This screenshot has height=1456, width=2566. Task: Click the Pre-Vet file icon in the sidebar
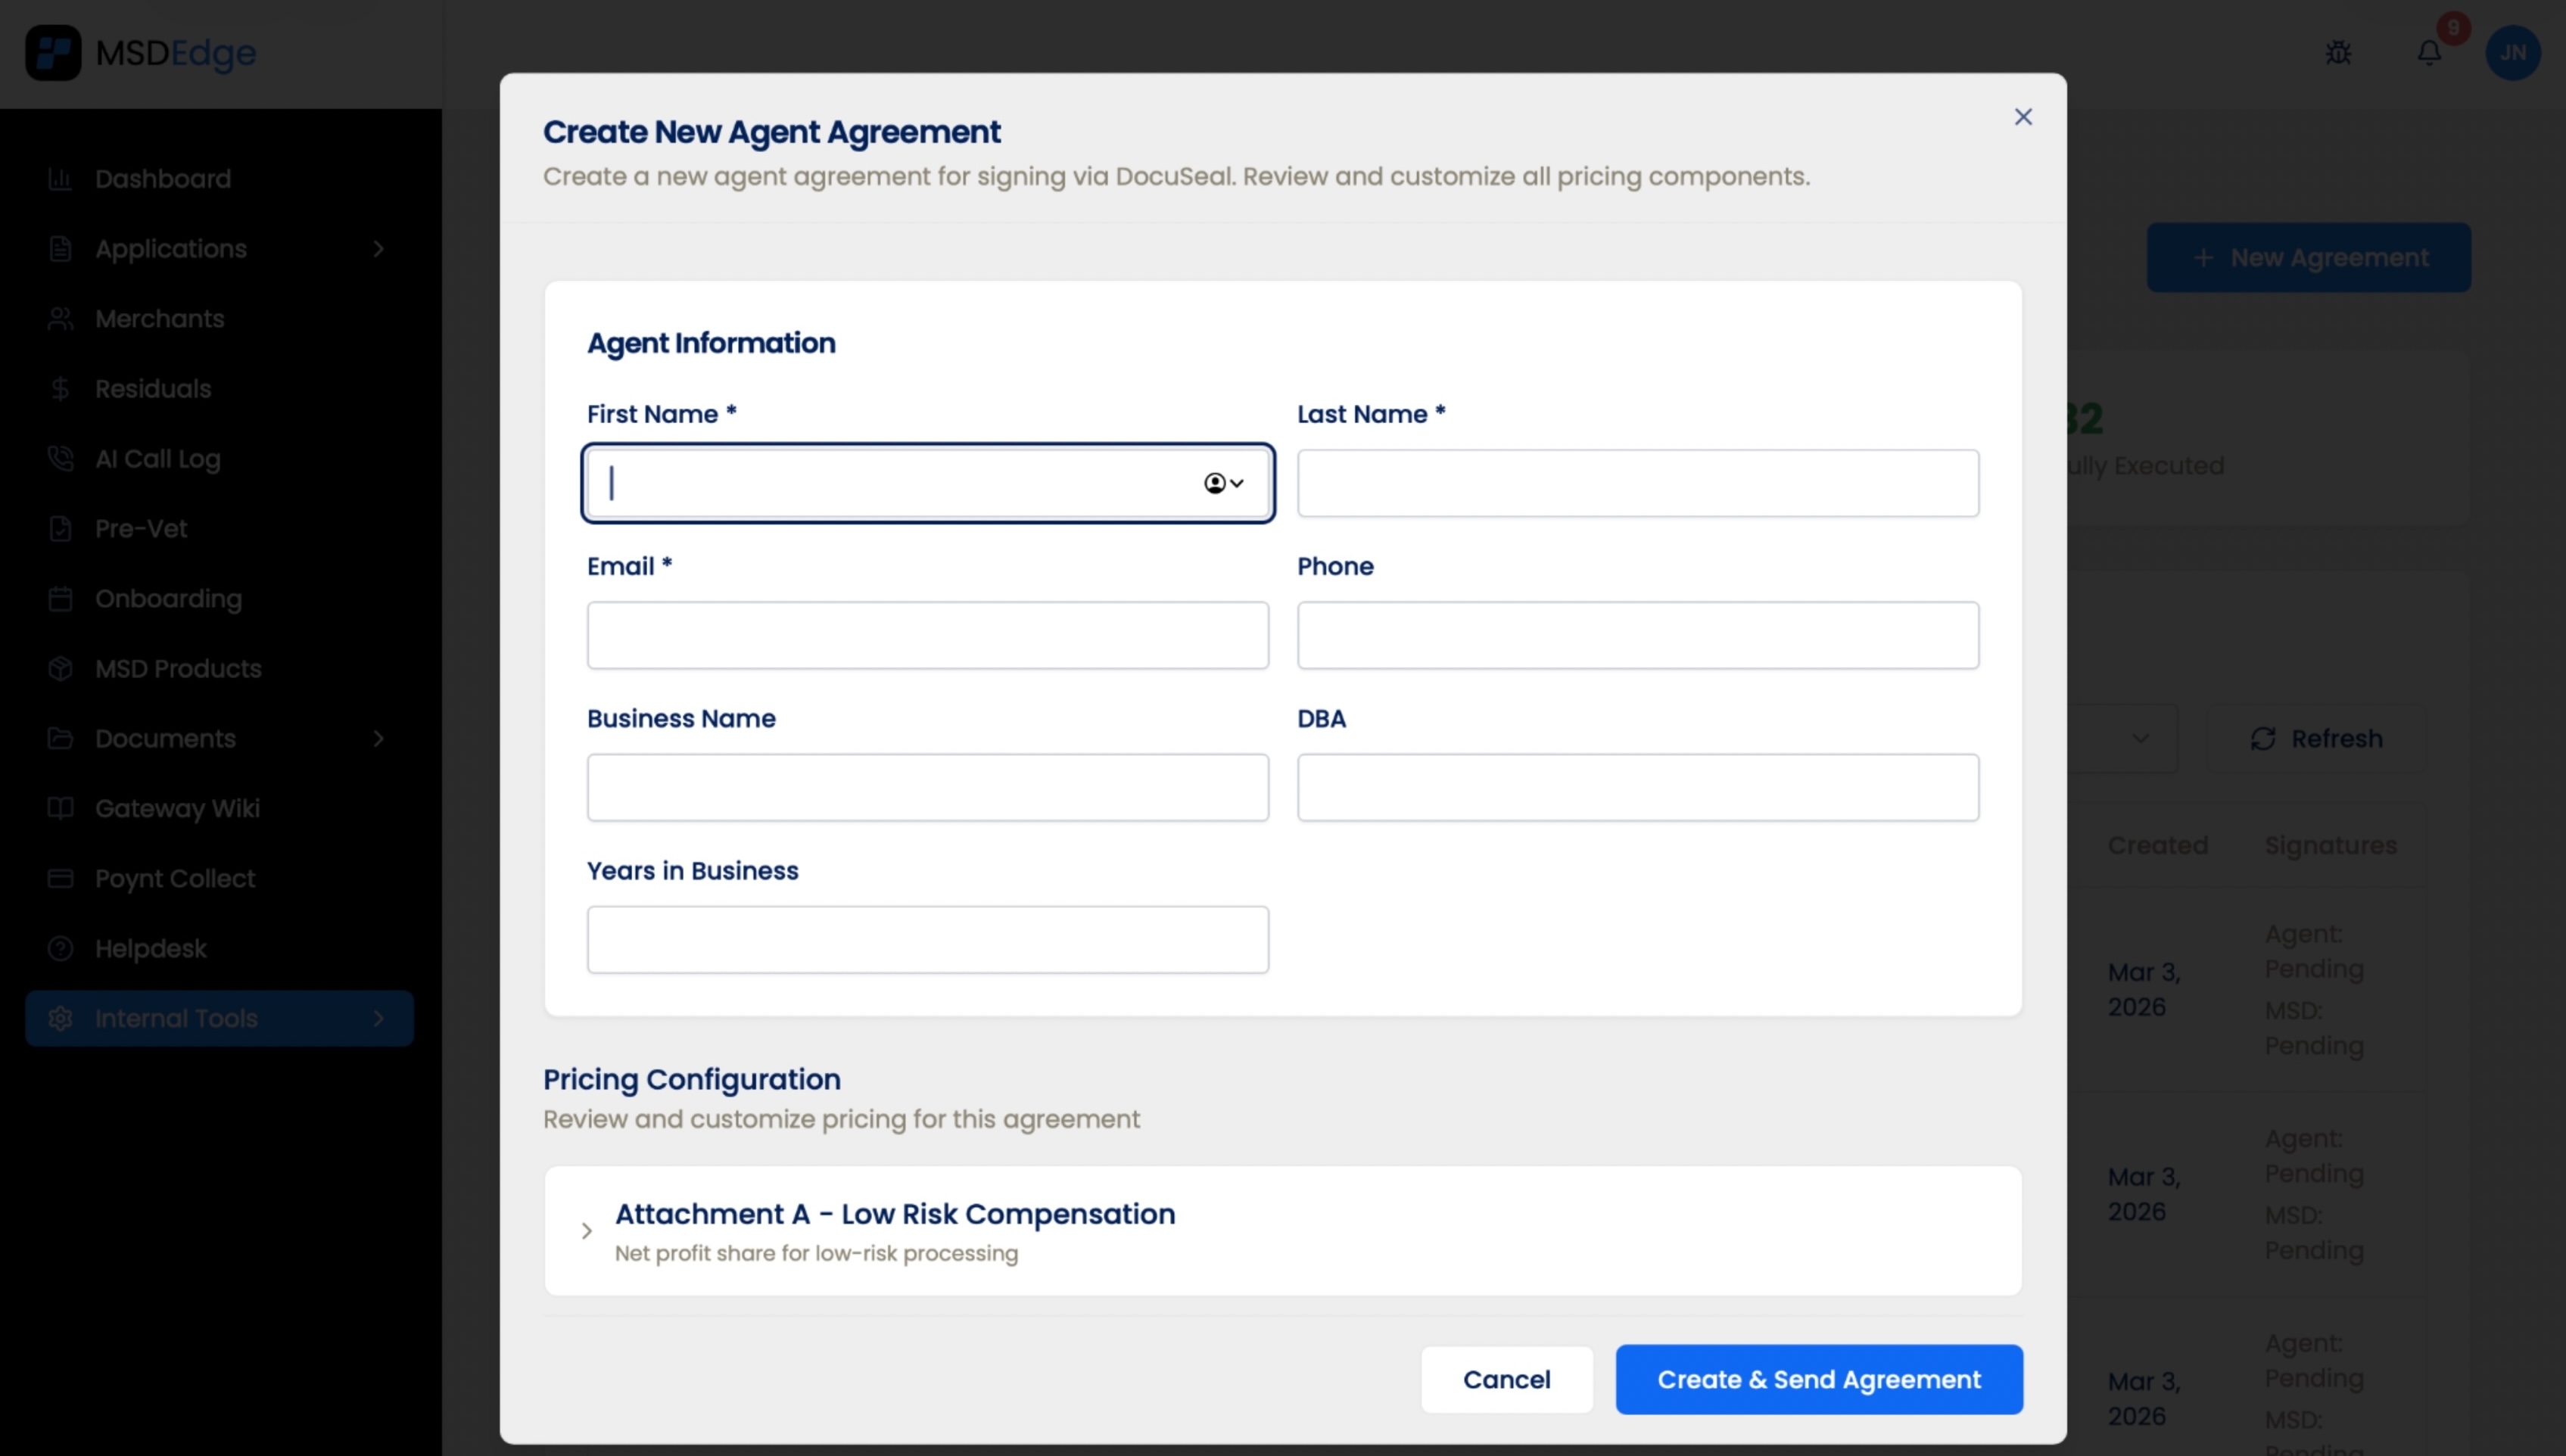click(x=60, y=529)
